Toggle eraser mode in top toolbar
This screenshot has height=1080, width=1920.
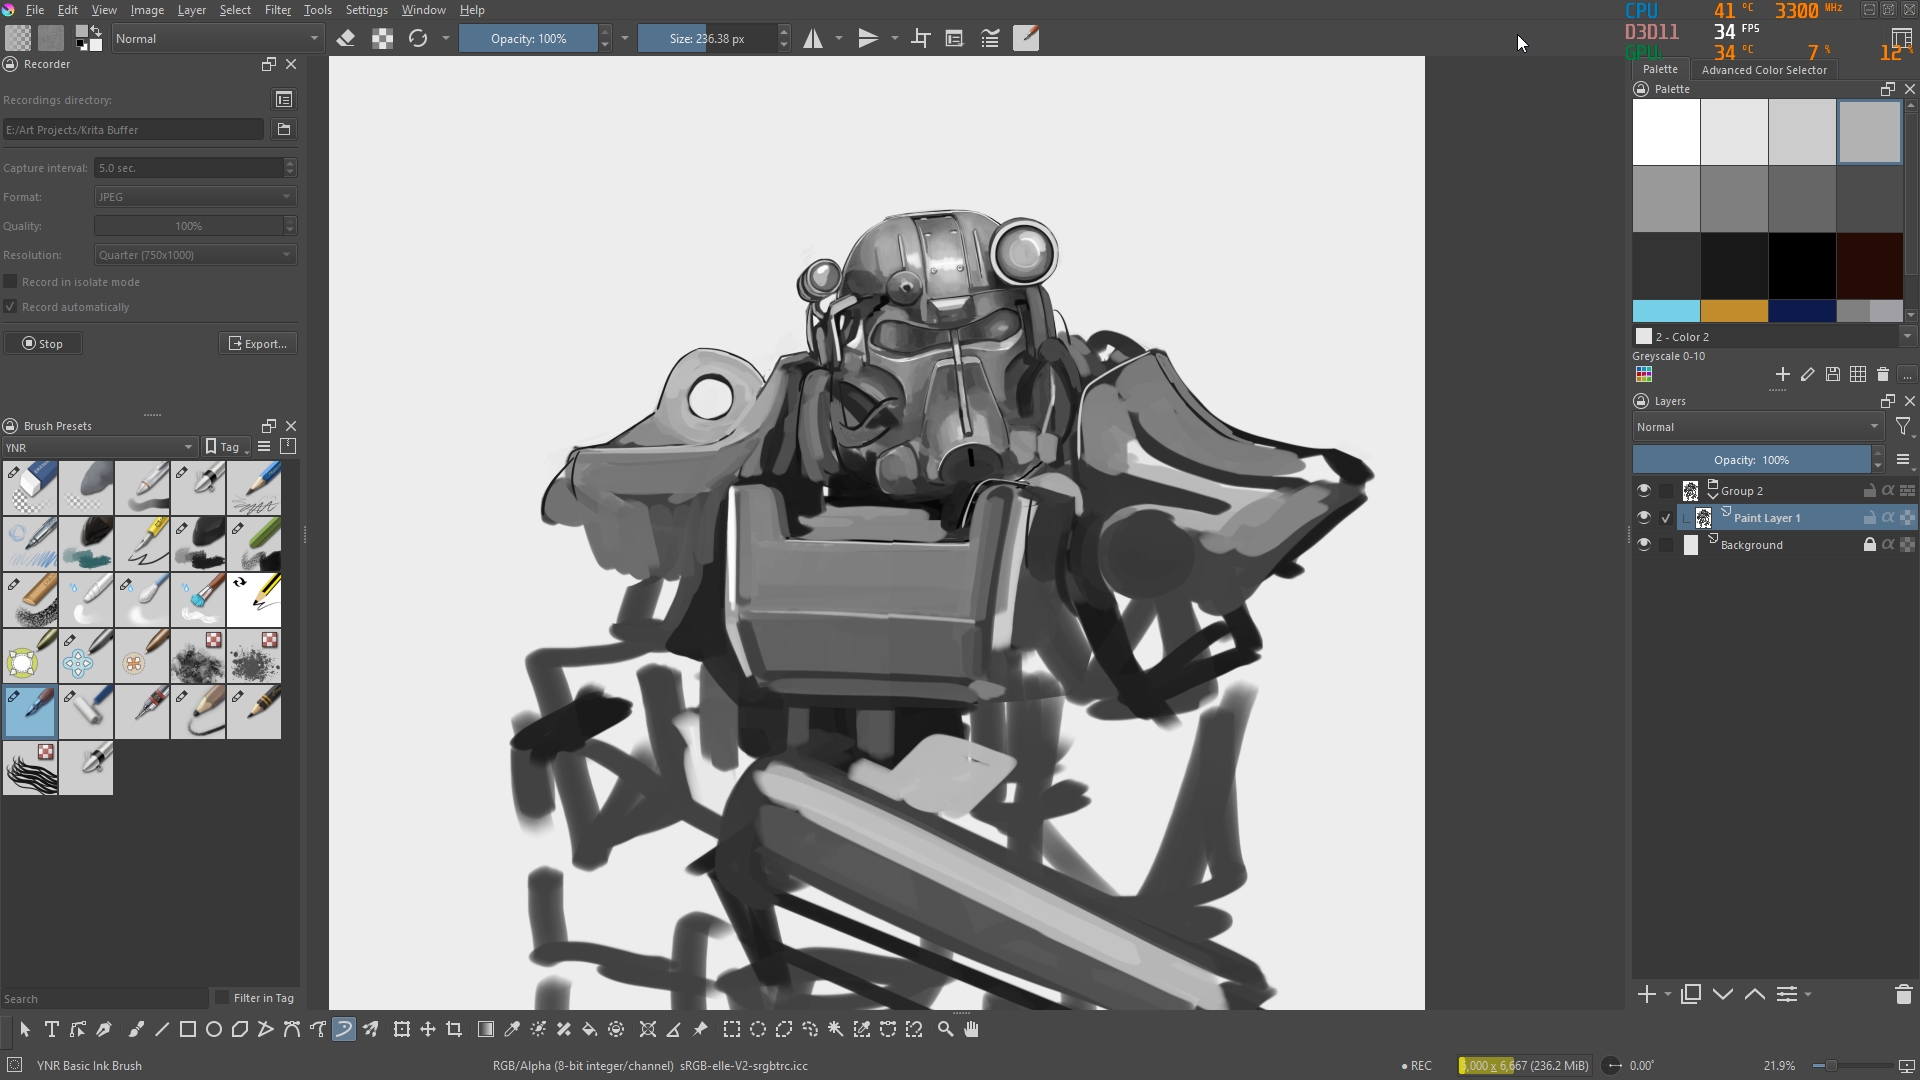pyautogui.click(x=346, y=39)
